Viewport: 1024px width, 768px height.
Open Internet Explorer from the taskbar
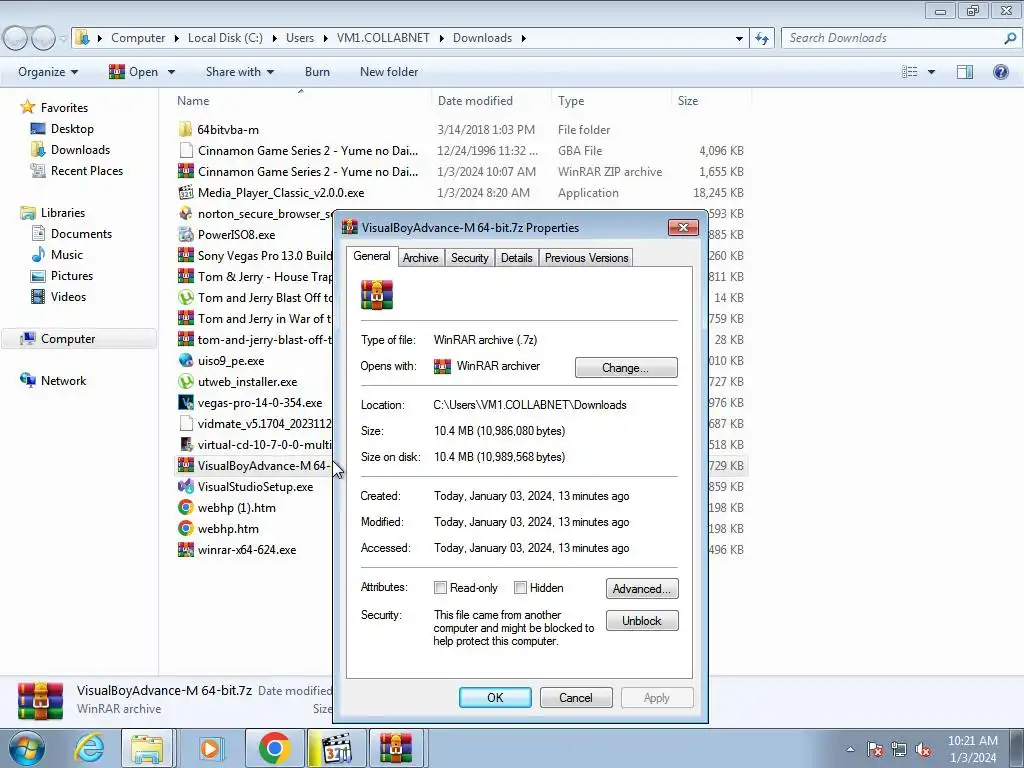(x=89, y=748)
